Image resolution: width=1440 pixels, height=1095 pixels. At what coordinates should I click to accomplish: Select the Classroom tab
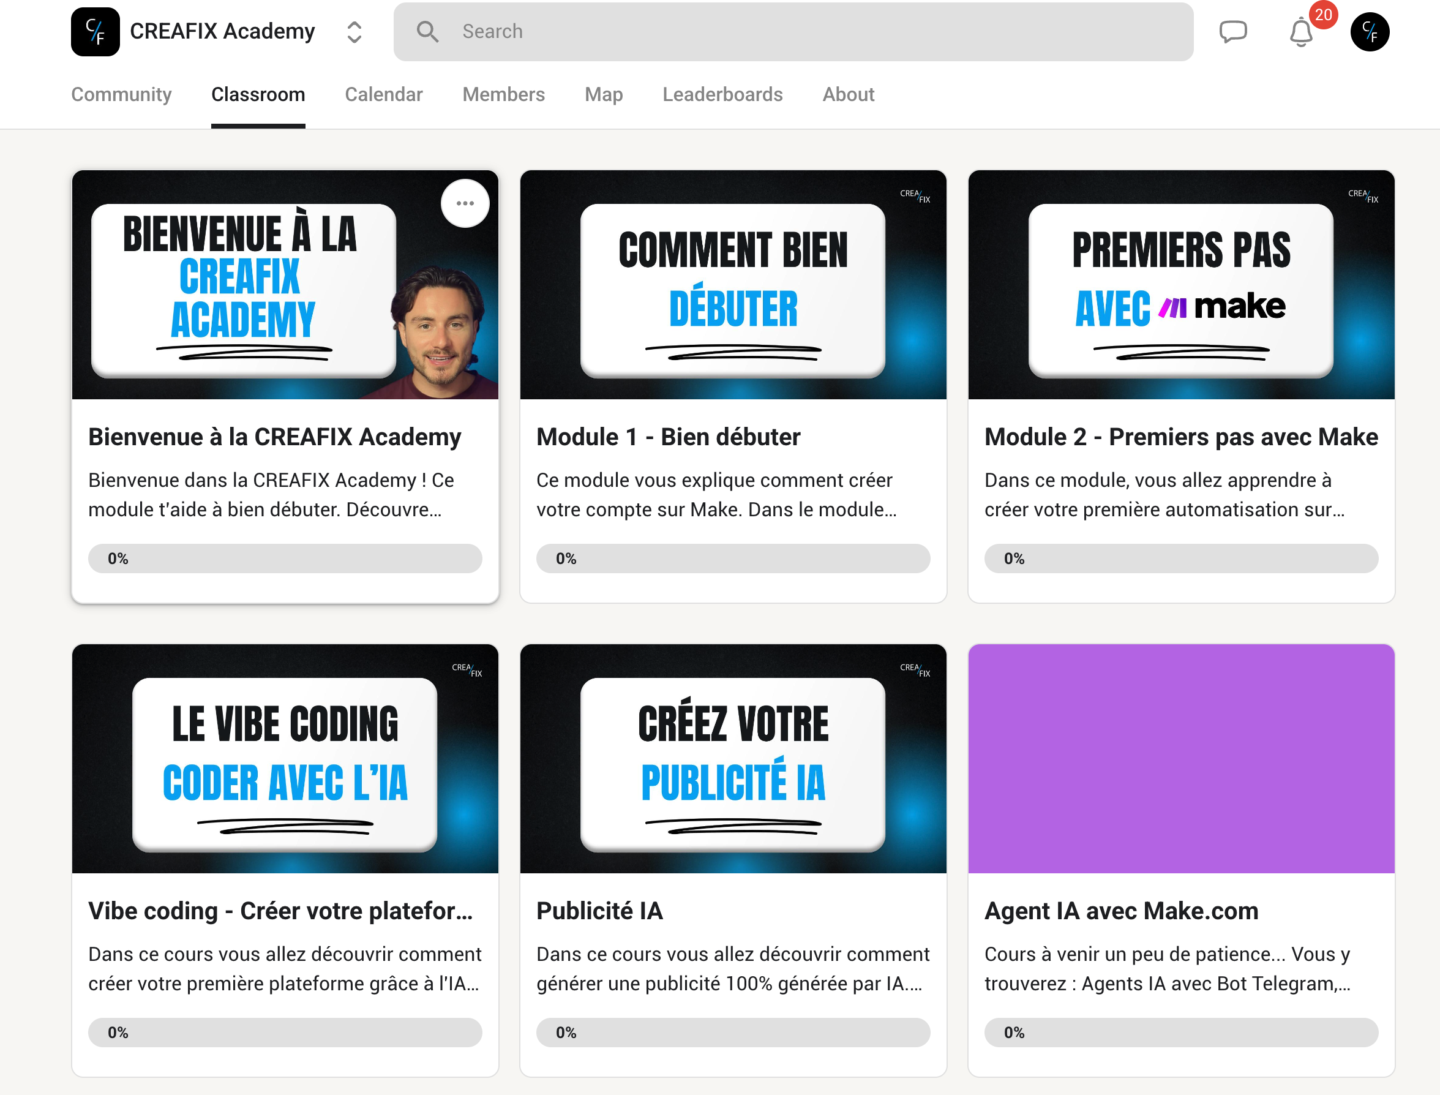pyautogui.click(x=258, y=94)
